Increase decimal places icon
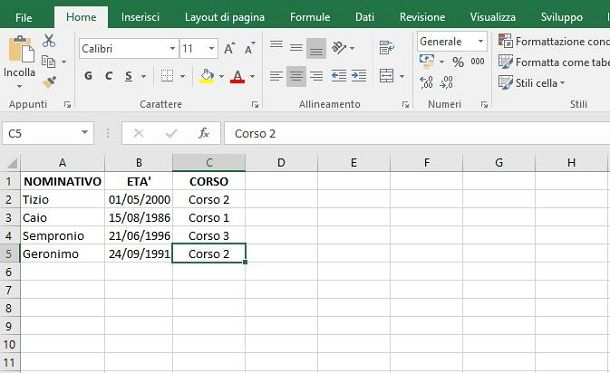610x373 pixels. [426, 82]
